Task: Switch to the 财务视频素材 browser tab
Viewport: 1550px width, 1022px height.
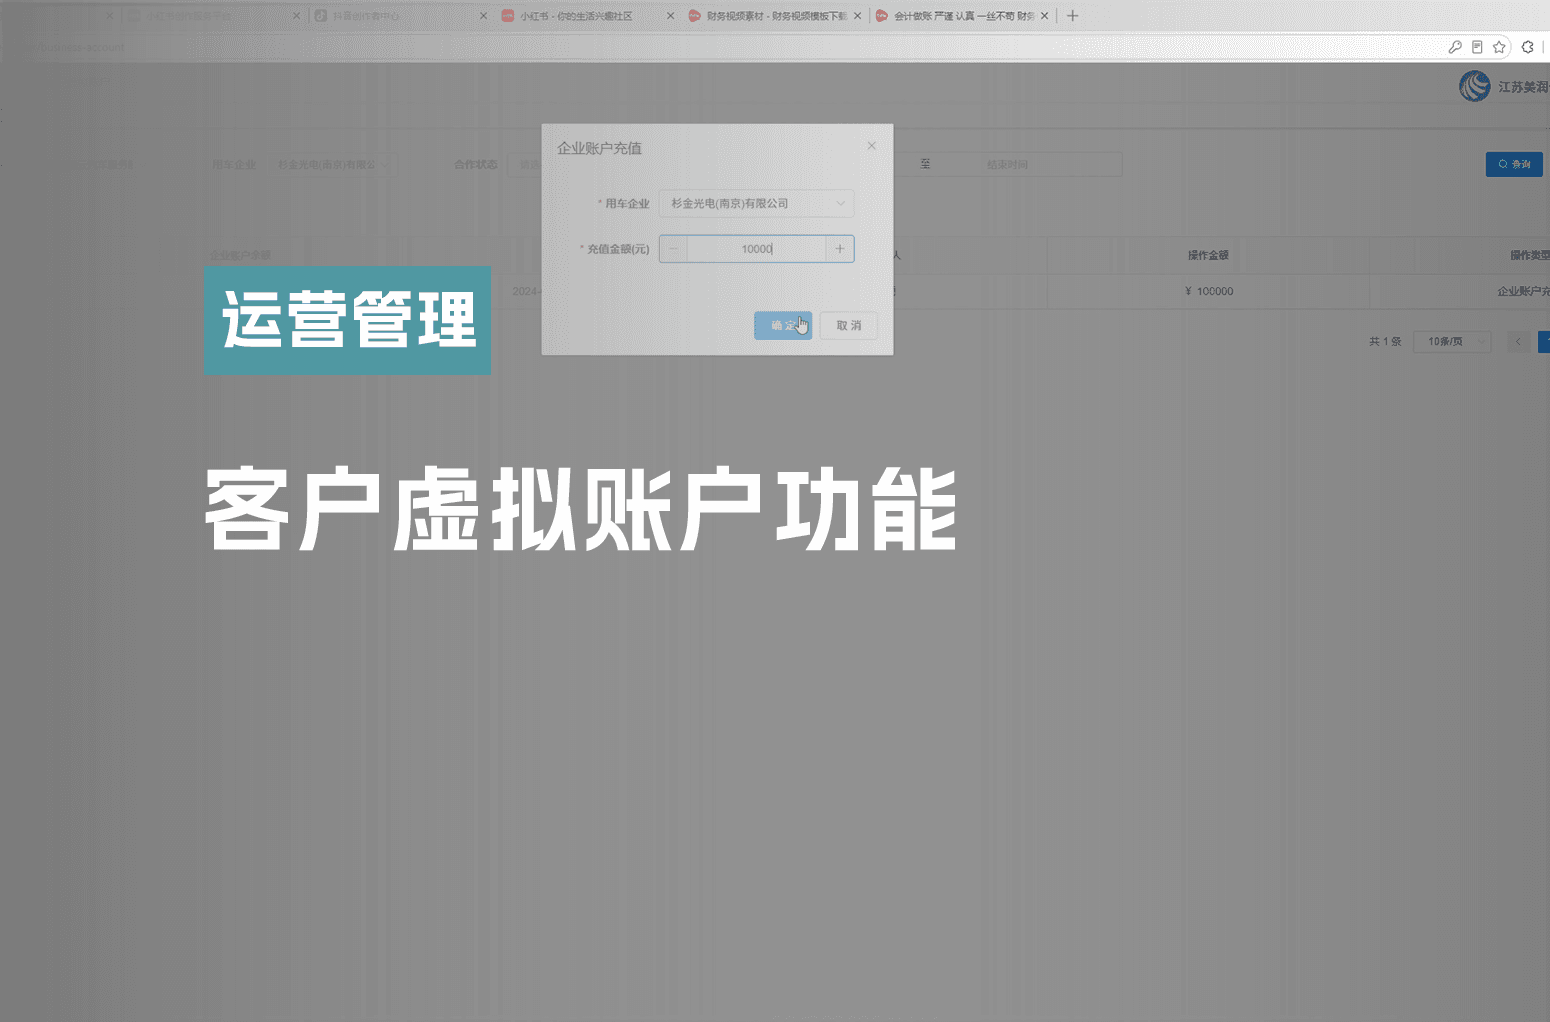Action: [x=766, y=16]
